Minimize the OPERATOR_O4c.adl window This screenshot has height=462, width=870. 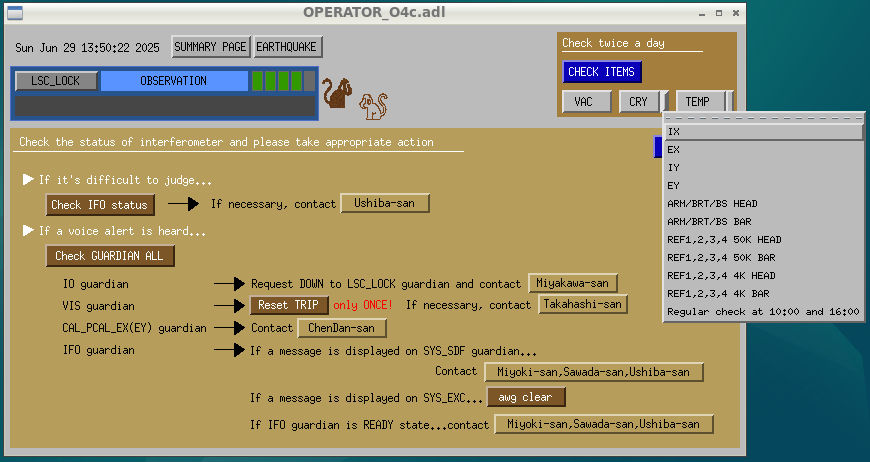(x=702, y=13)
